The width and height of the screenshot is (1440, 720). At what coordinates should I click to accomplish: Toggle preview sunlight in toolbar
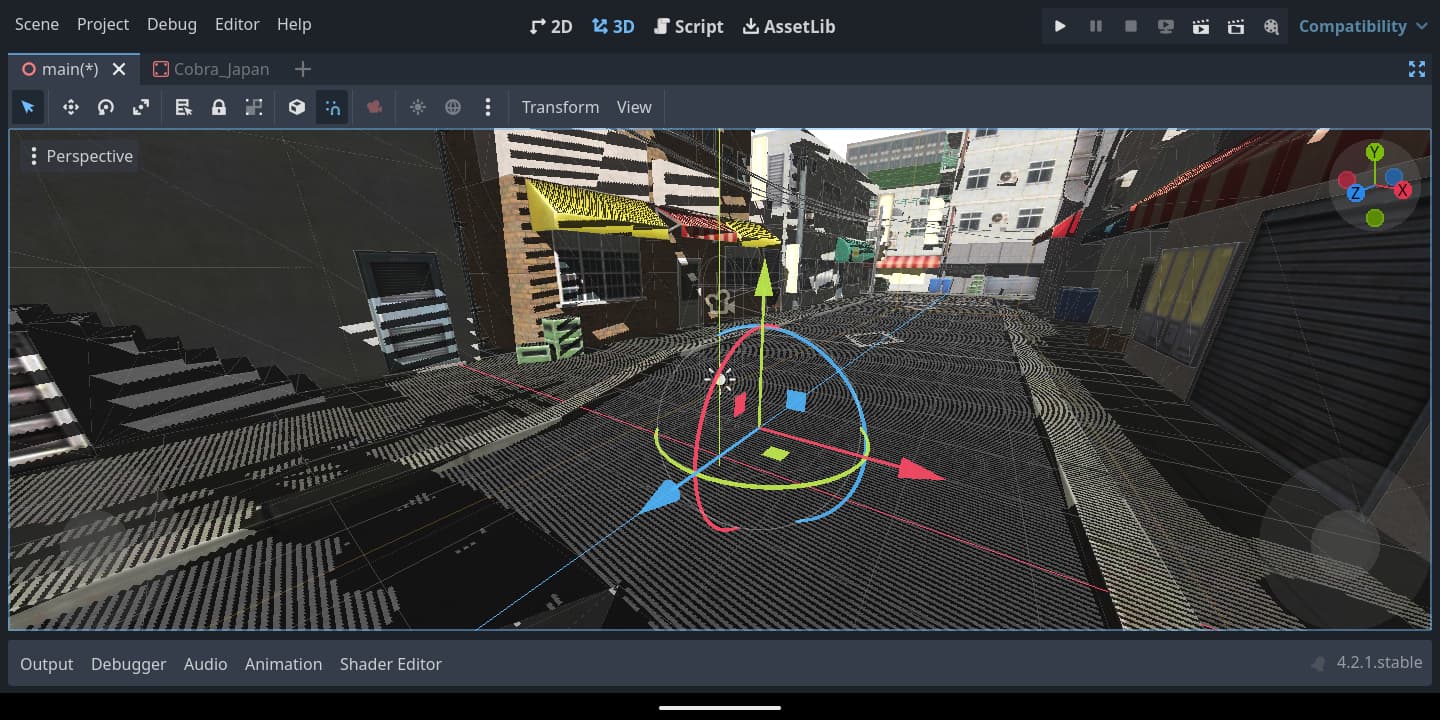(x=418, y=107)
